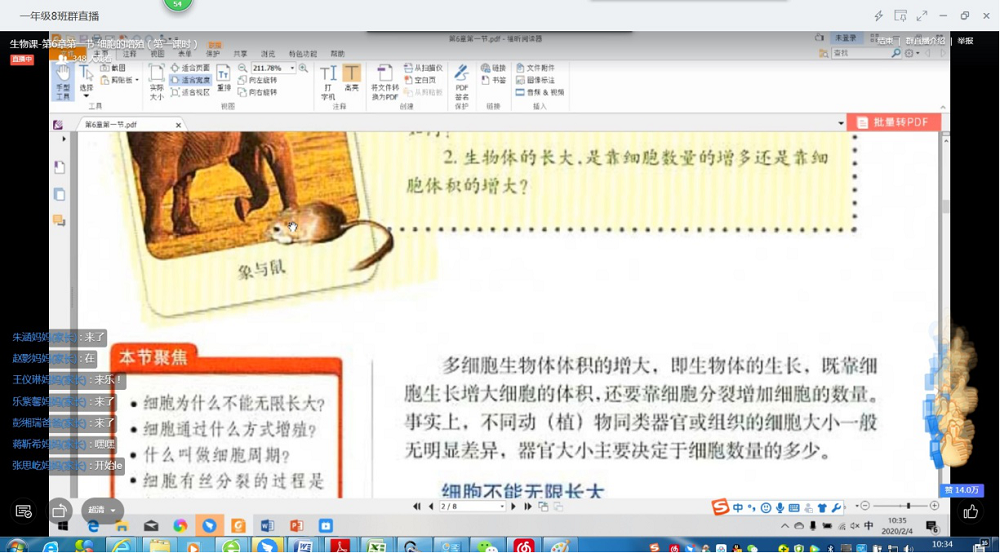This screenshot has width=1000, height=553.
Task: Click the zoom out magnifier icon
Action: [242, 68]
